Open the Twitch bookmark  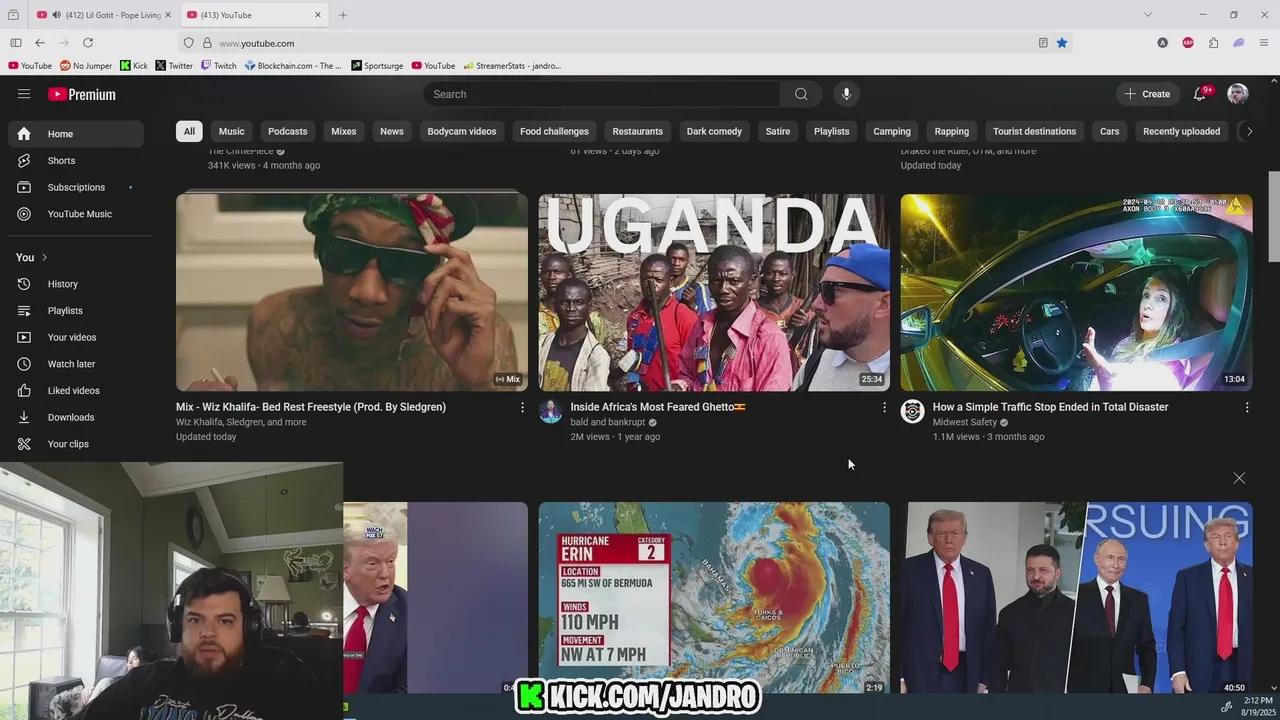click(219, 66)
